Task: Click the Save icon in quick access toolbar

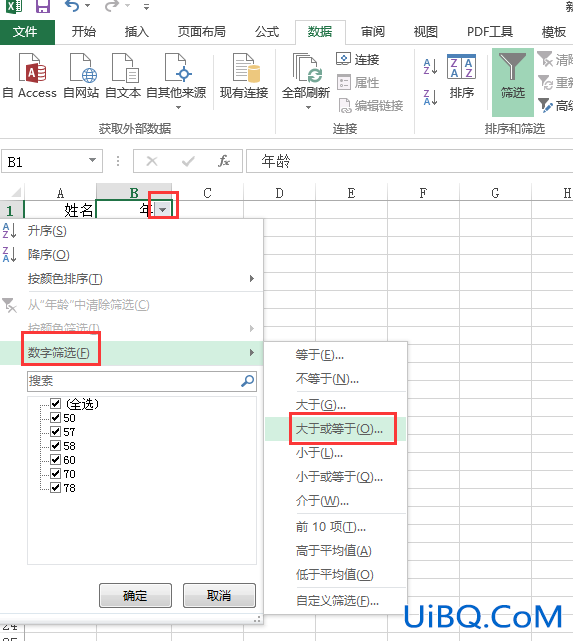Action: 43,6
